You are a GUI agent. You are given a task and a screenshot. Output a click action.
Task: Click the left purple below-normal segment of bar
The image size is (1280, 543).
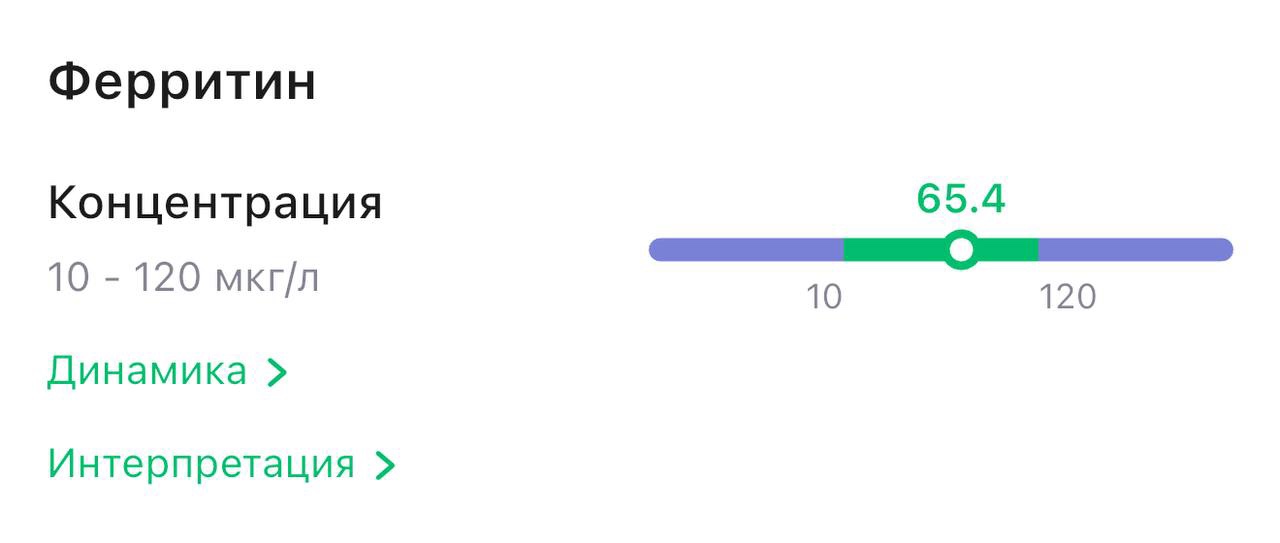[745, 250]
